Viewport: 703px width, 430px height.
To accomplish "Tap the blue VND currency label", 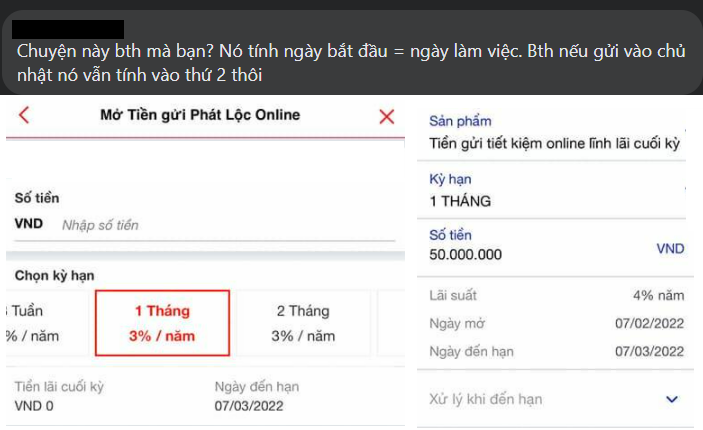I will [670, 248].
